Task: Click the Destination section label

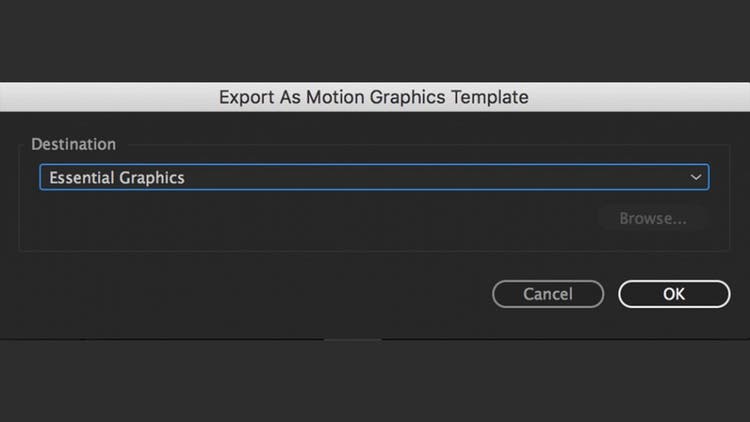Action: click(73, 144)
